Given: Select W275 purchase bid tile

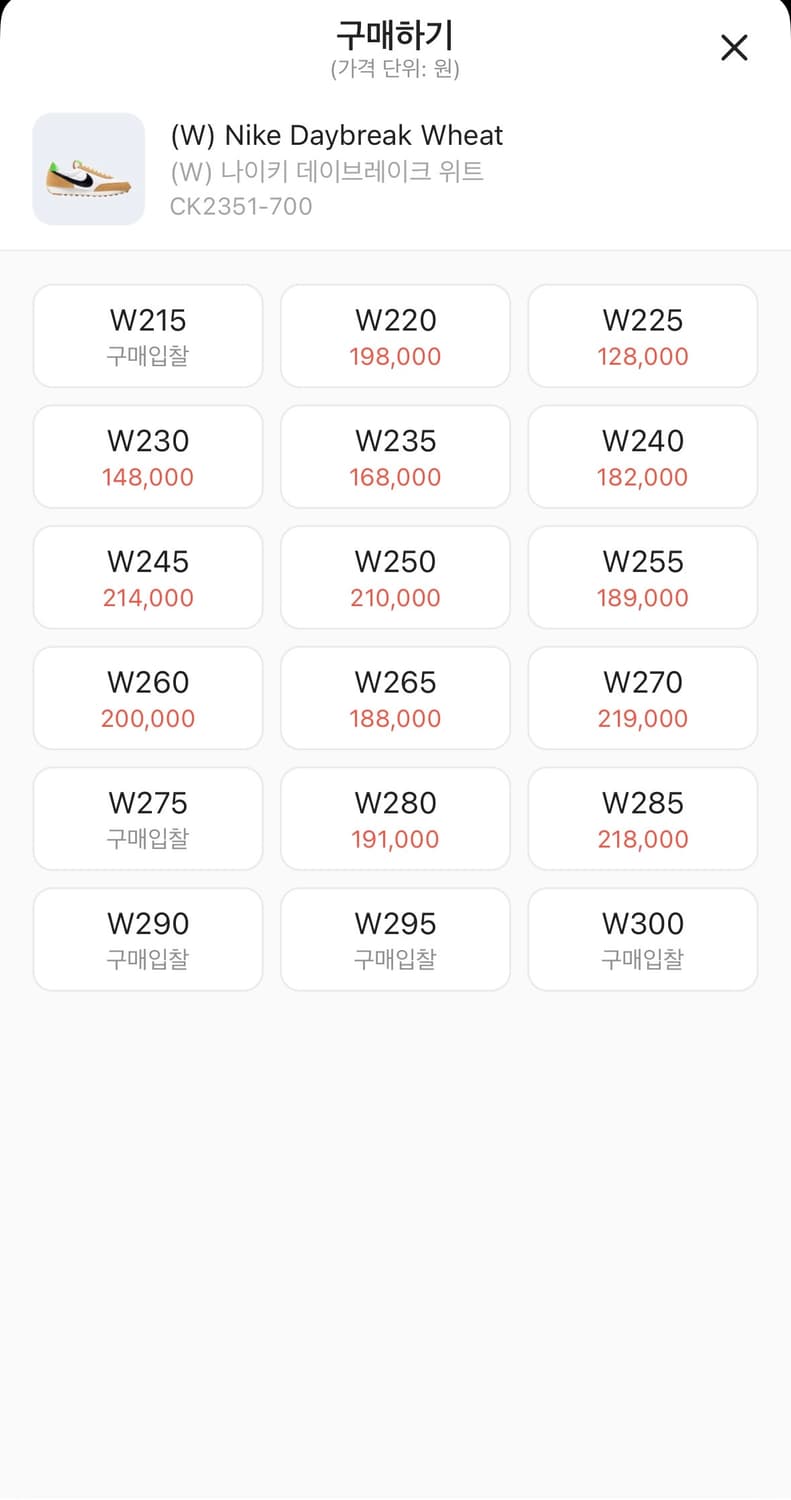Looking at the screenshot, I should [x=148, y=819].
